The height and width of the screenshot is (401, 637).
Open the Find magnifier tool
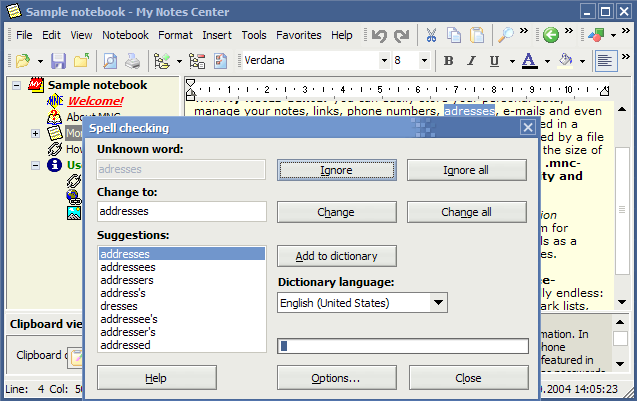click(x=507, y=35)
